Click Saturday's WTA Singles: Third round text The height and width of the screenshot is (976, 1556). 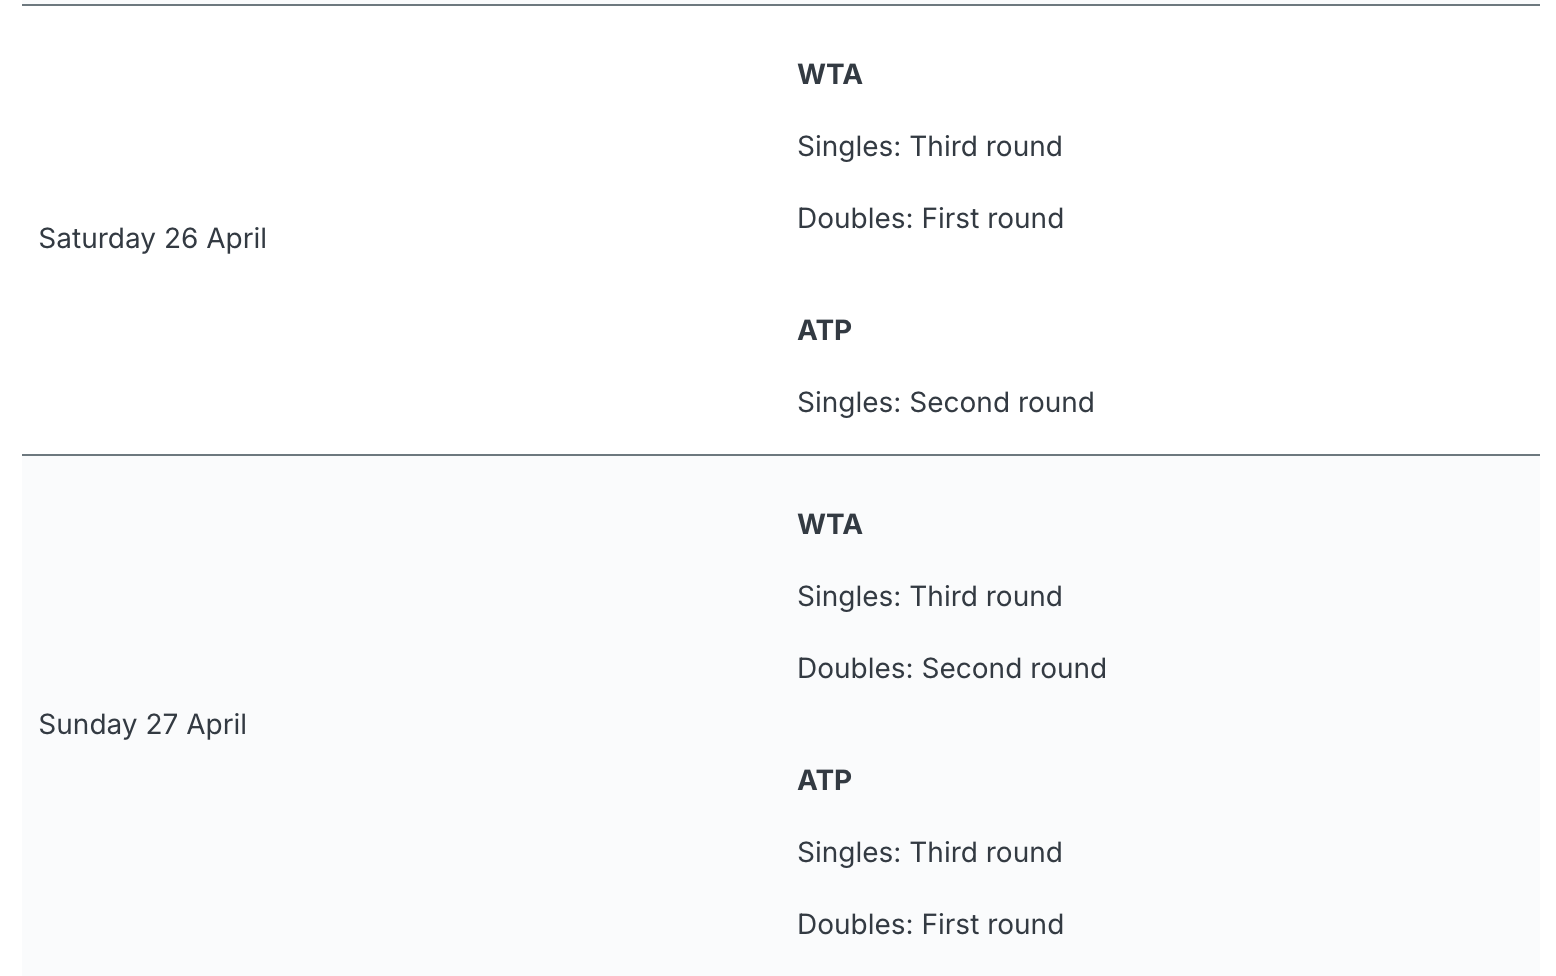coord(929,146)
